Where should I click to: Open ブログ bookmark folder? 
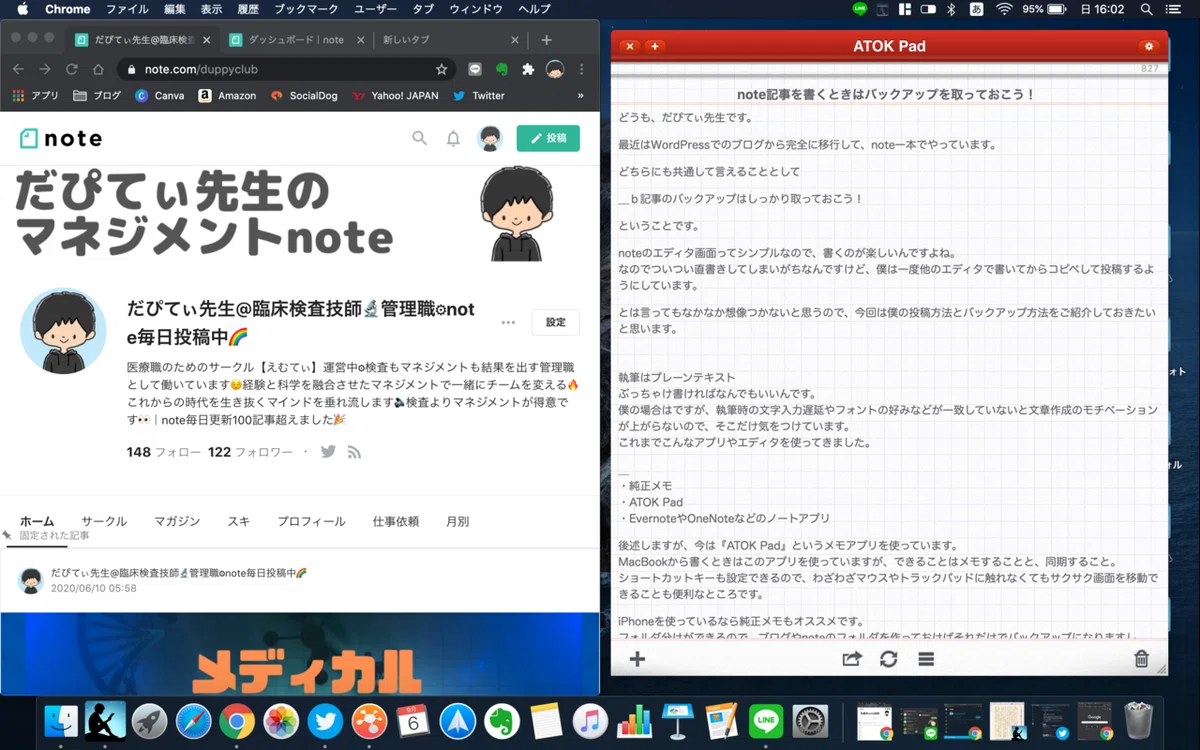pyautogui.click(x=98, y=96)
